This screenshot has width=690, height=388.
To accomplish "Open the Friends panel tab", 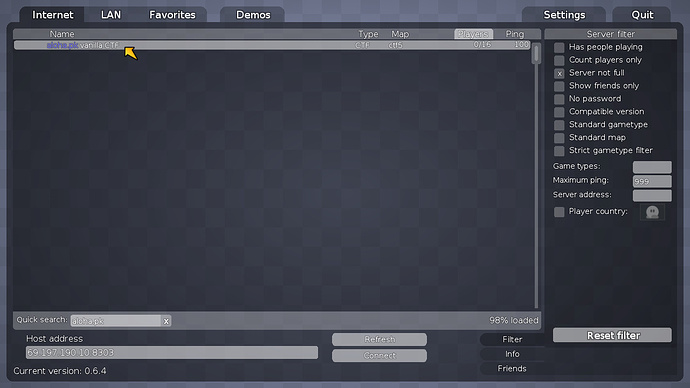I will (512, 368).
